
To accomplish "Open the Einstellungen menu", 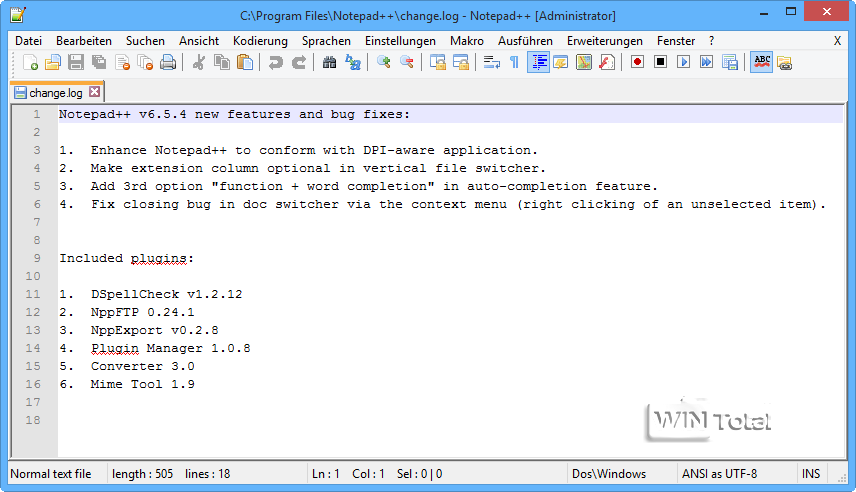I will point(400,41).
